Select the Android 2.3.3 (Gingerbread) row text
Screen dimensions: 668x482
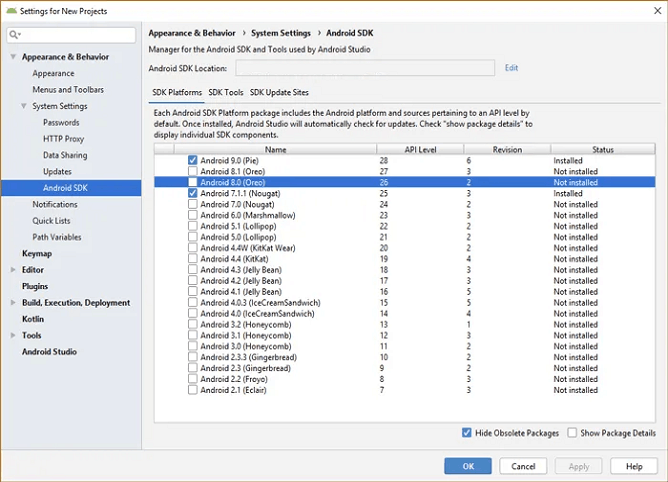click(248, 357)
